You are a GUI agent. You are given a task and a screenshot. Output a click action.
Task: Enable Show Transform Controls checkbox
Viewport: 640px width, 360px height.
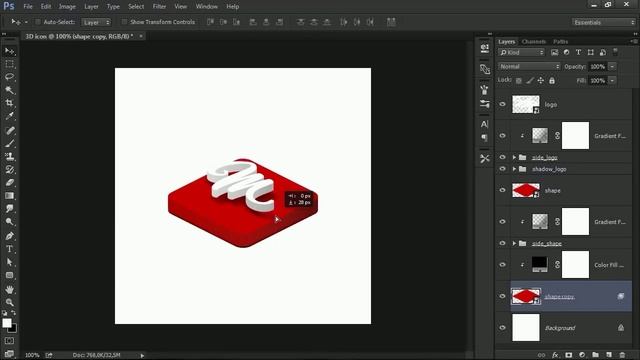coord(124,22)
